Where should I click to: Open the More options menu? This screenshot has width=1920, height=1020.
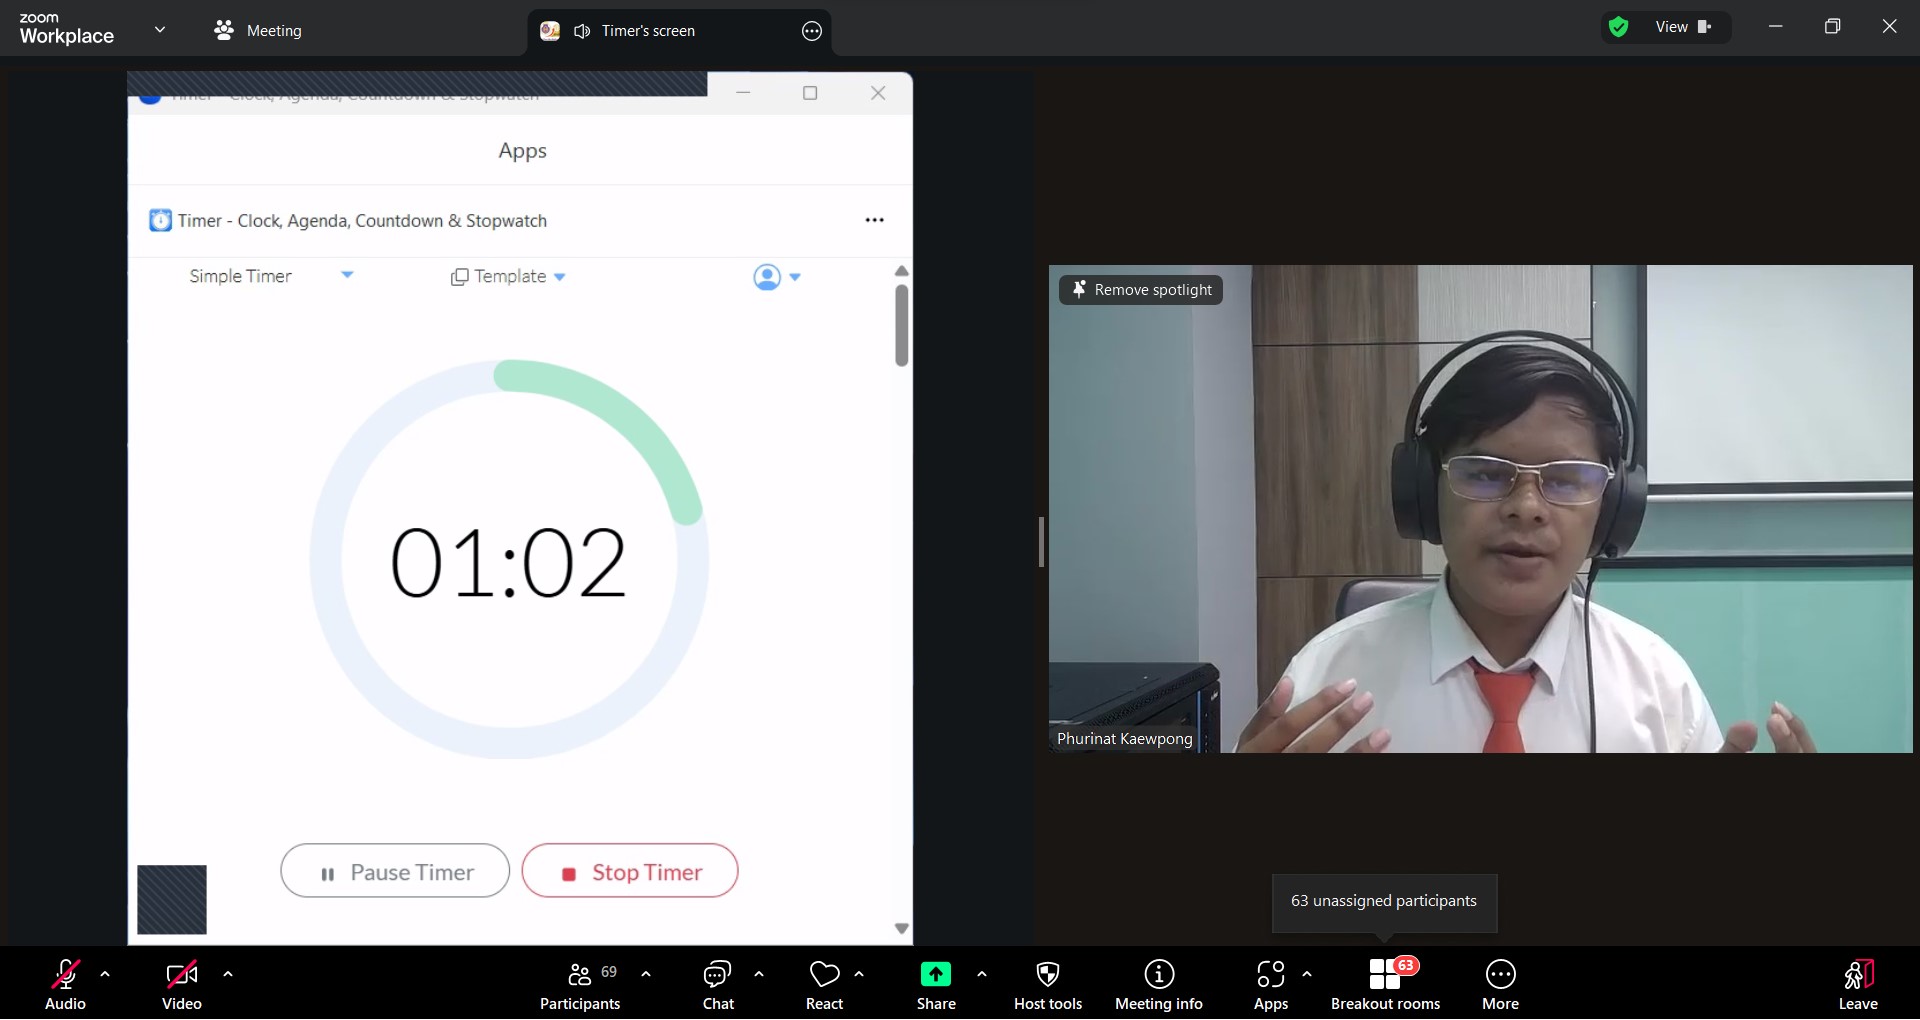1500,985
